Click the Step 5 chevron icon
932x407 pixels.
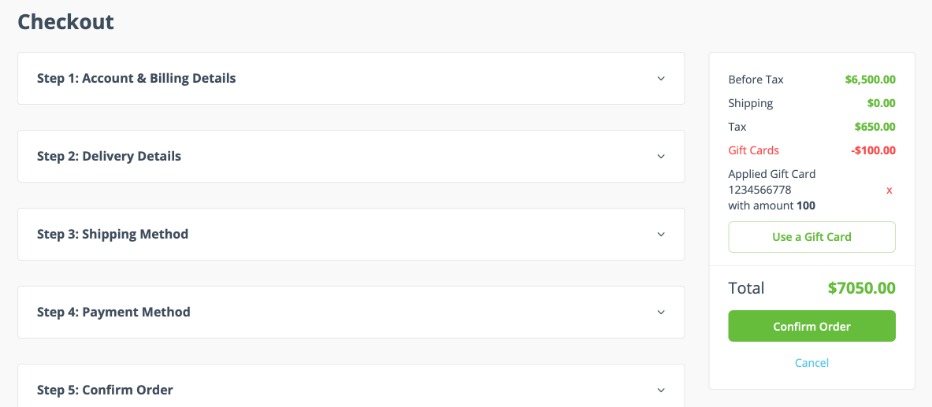[x=661, y=390]
